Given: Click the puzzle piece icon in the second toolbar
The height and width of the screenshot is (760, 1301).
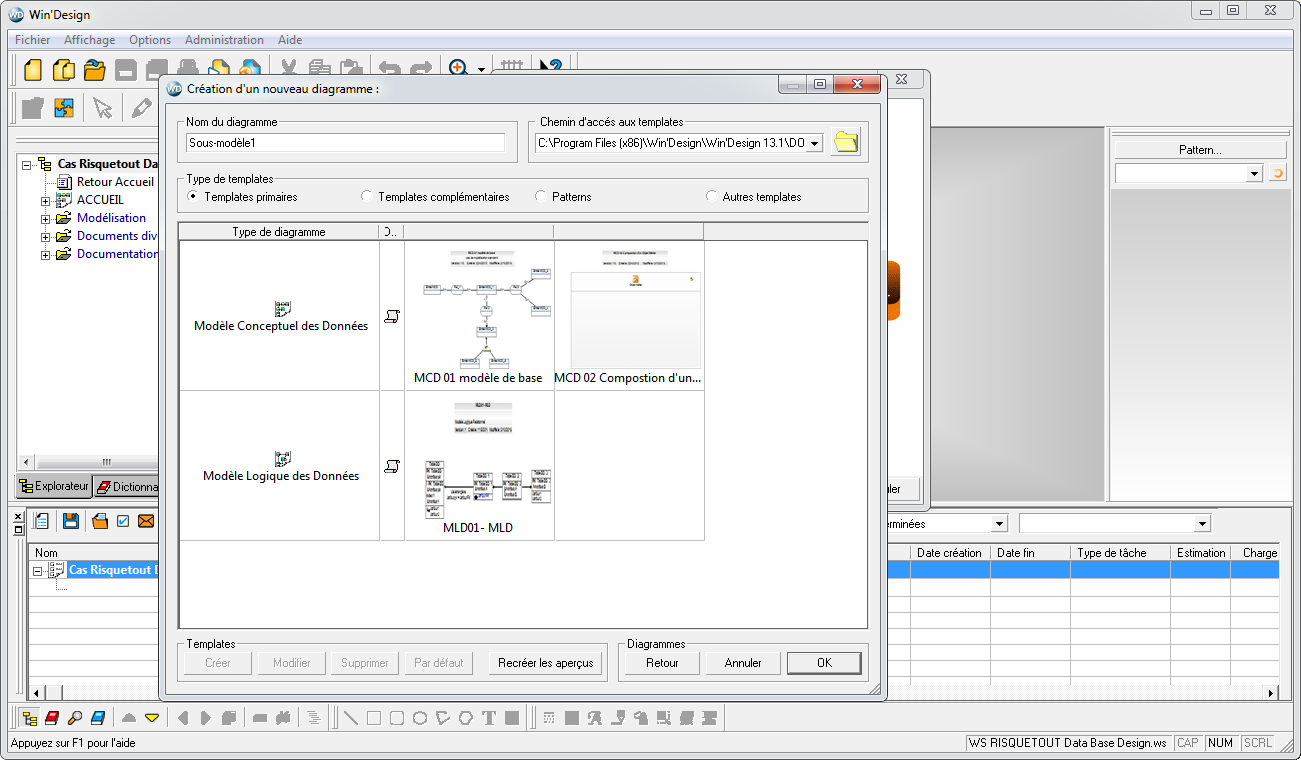Looking at the screenshot, I should tap(64, 108).
